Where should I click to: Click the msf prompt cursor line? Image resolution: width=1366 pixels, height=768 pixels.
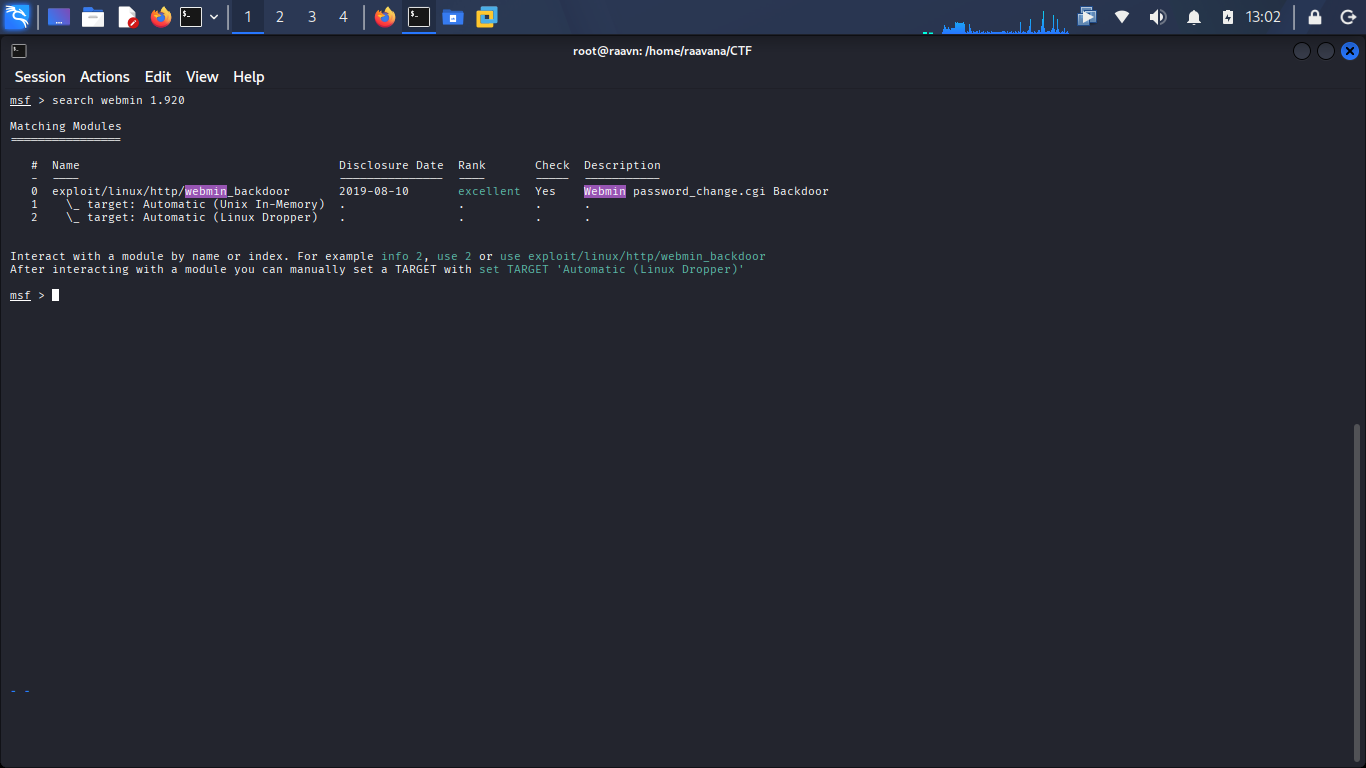(x=34, y=295)
